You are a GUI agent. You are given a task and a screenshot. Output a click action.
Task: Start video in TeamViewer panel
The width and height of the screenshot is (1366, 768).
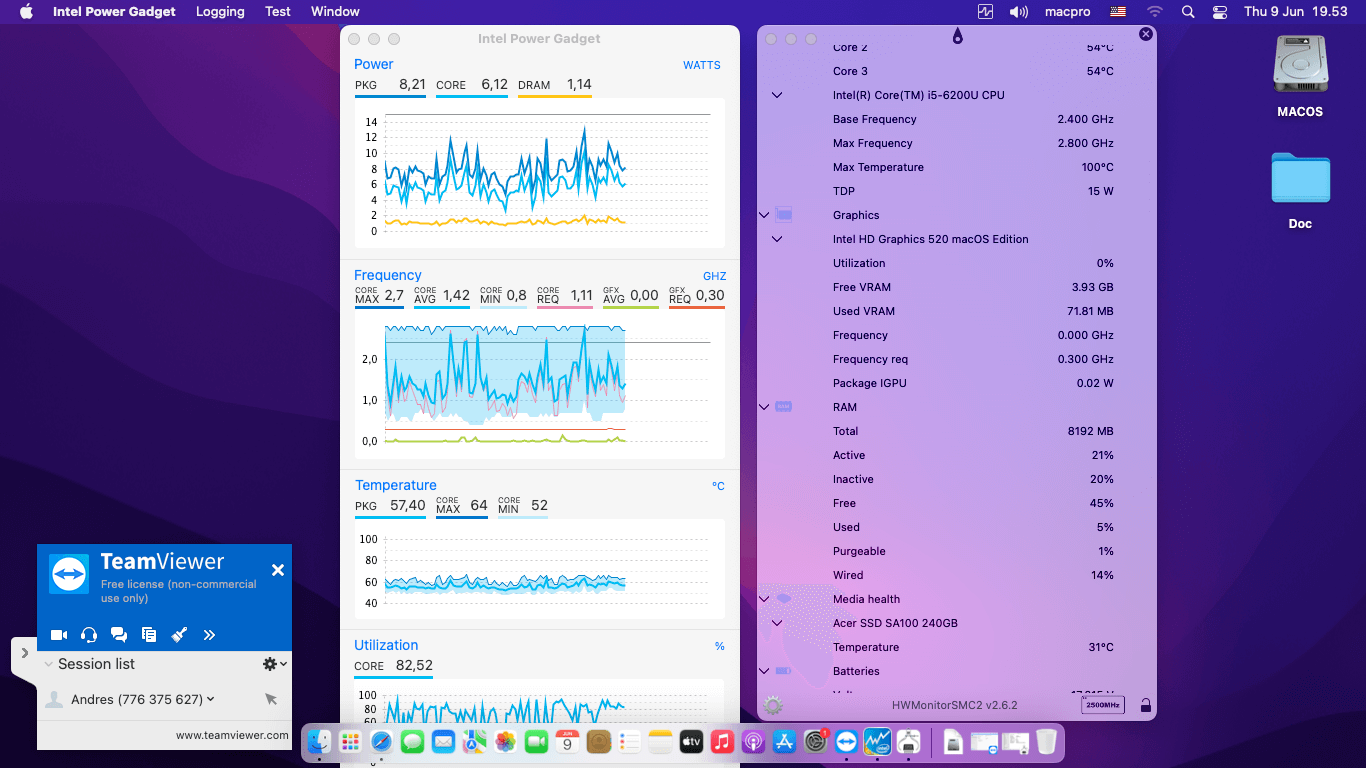coord(59,635)
